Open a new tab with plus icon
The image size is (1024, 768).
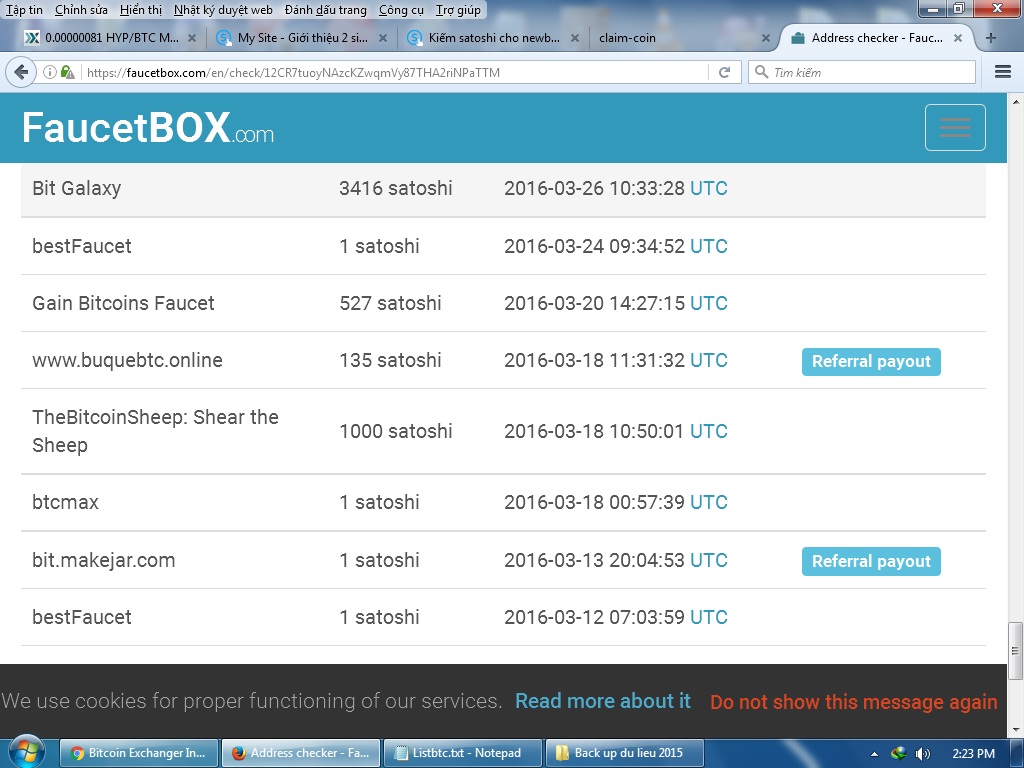991,38
